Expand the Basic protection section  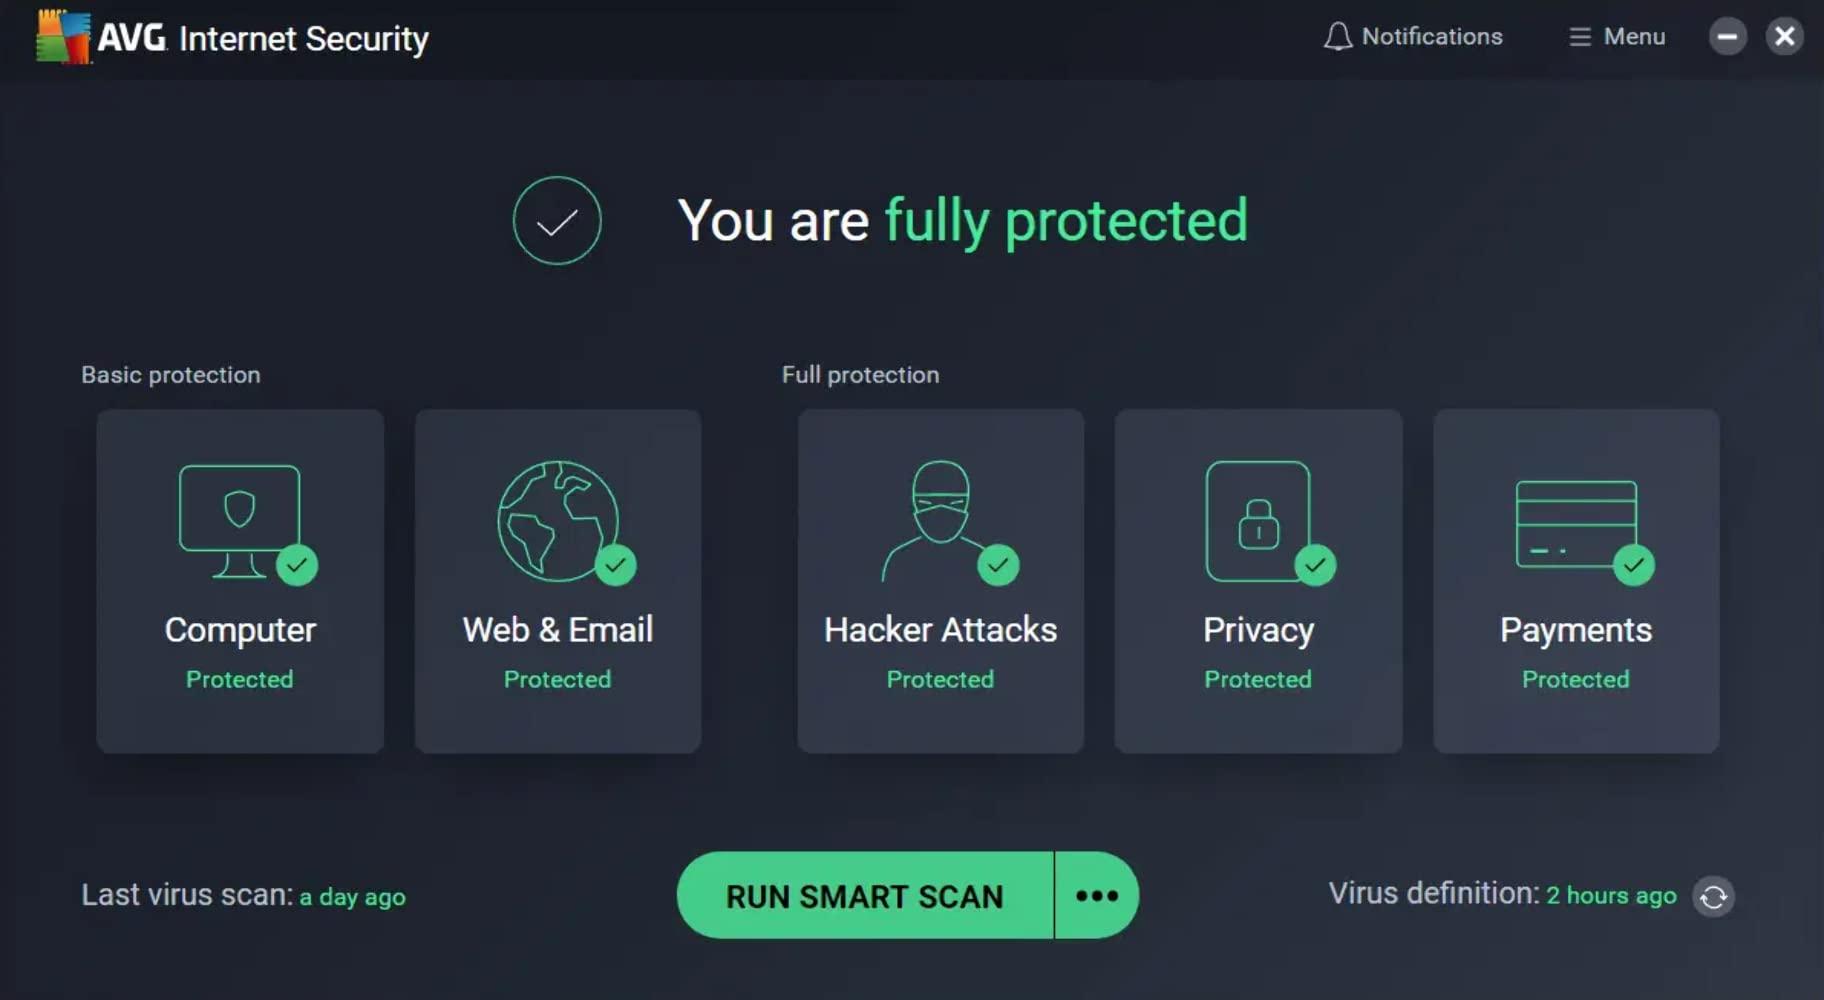170,374
